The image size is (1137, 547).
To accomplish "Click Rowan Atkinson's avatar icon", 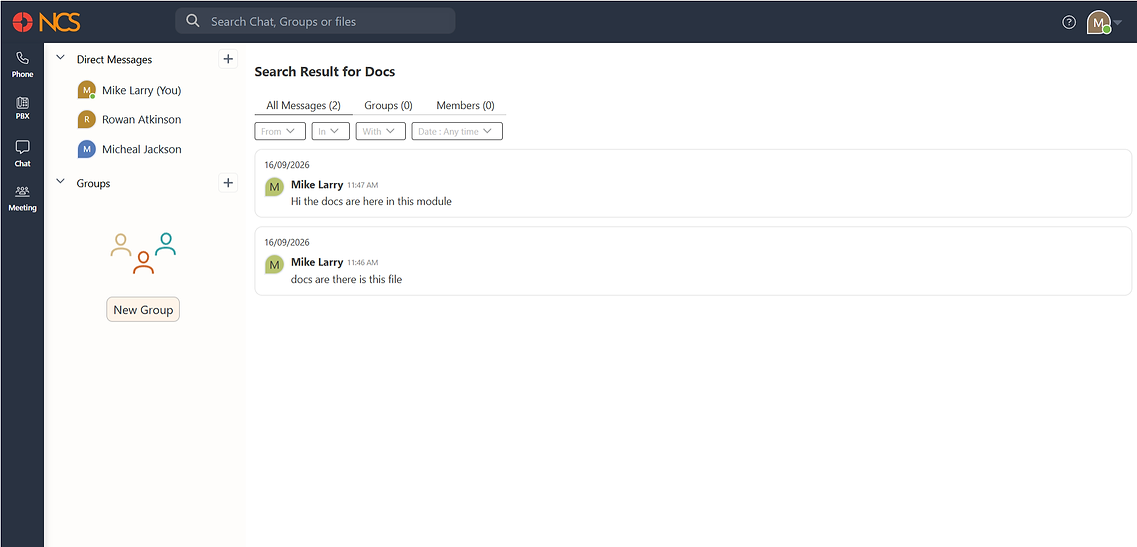I will pos(87,119).
